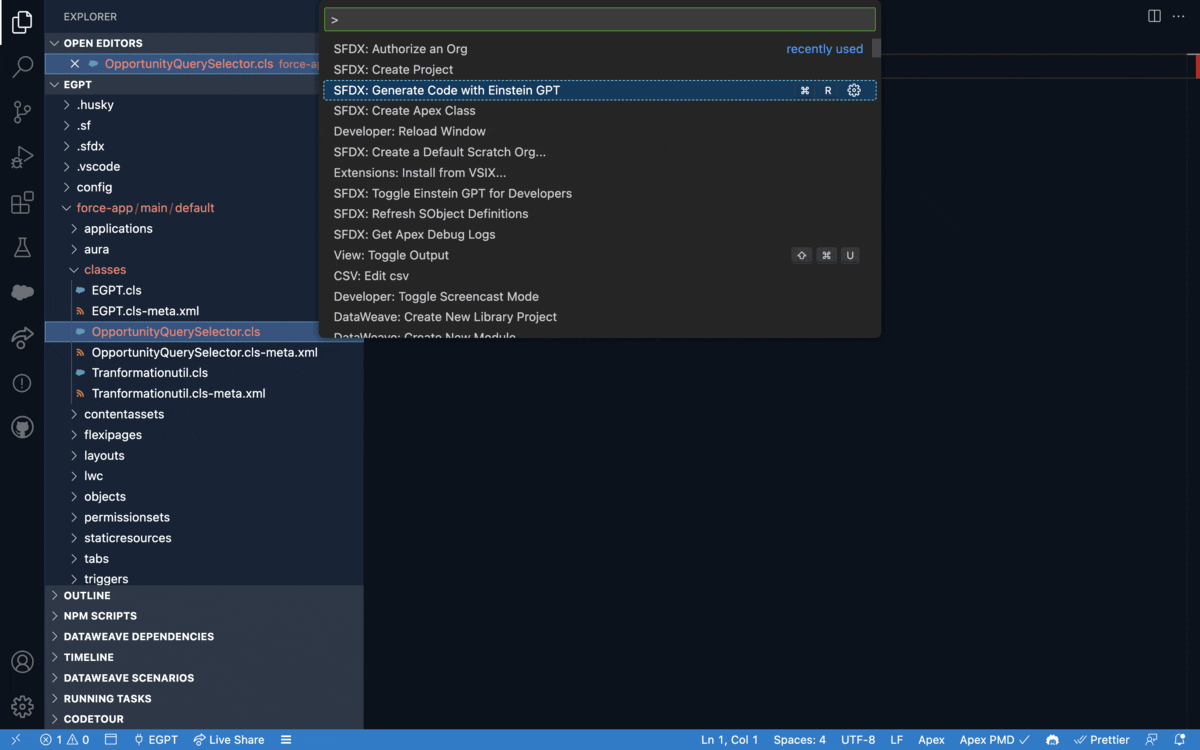Viewport: 1200px width, 750px height.
Task: Open the Extensions view
Action: (x=22, y=203)
